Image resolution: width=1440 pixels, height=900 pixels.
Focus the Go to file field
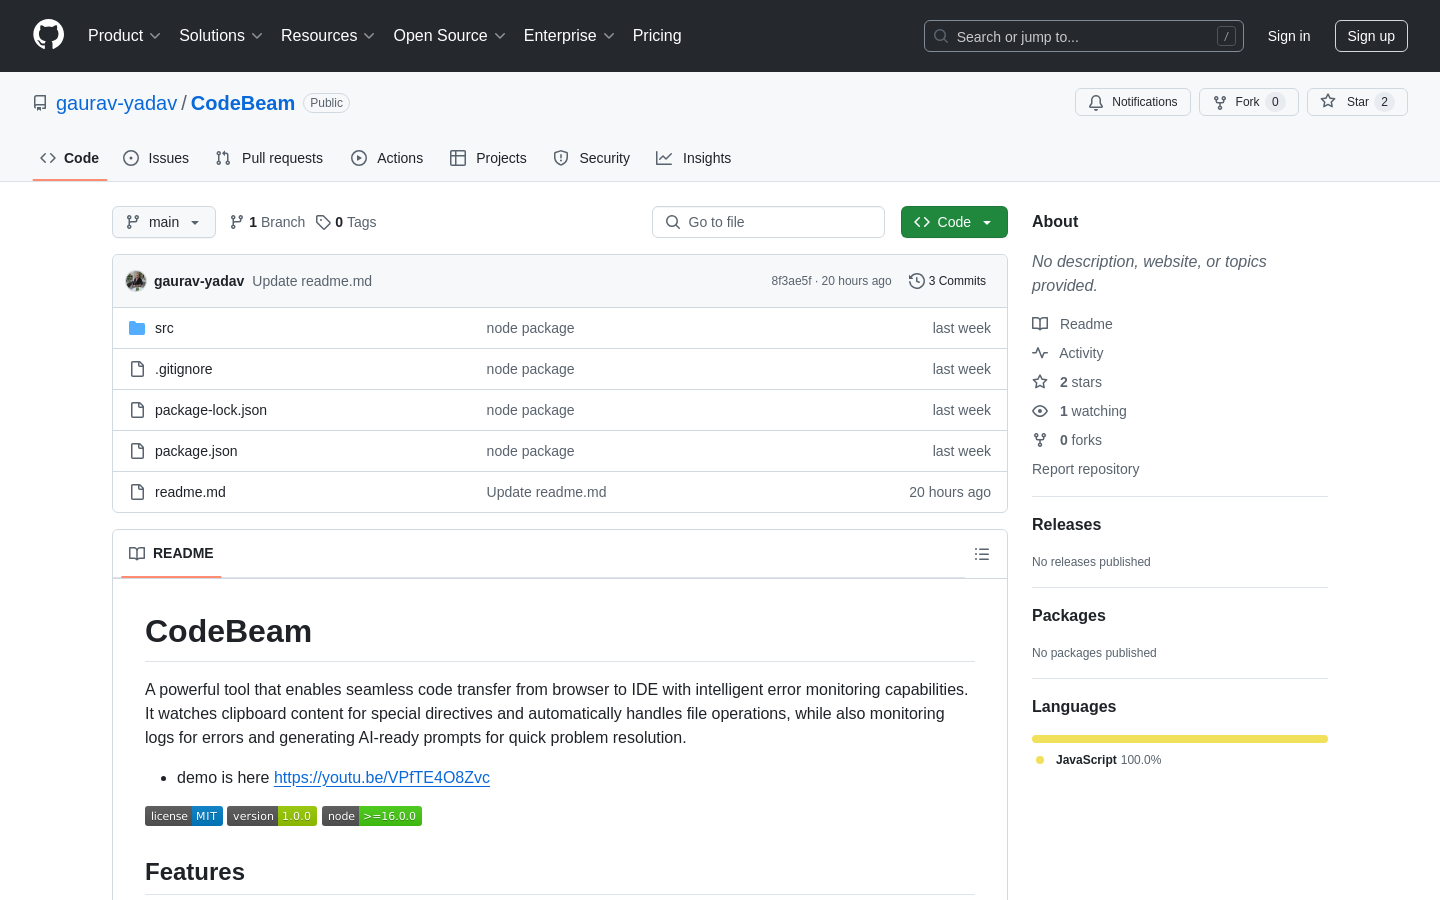tap(768, 222)
